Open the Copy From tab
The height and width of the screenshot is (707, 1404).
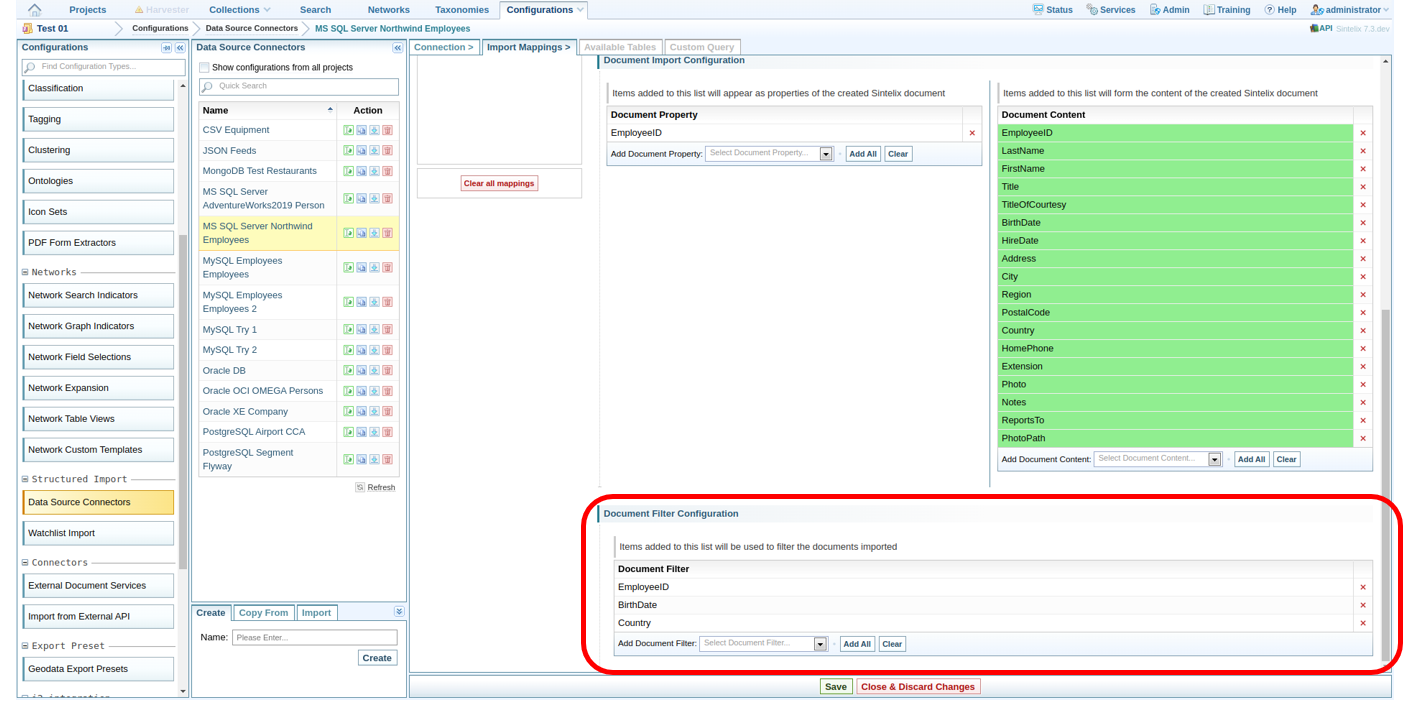click(263, 613)
